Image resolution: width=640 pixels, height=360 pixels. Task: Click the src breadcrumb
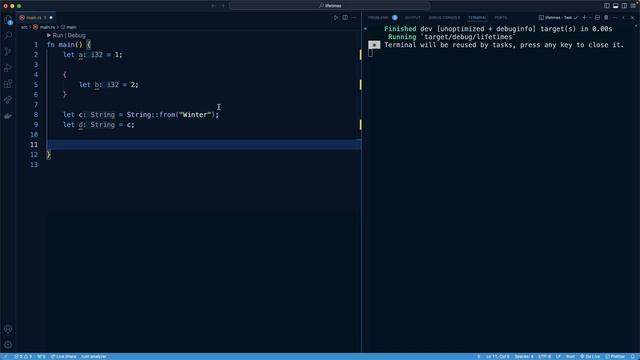point(24,27)
